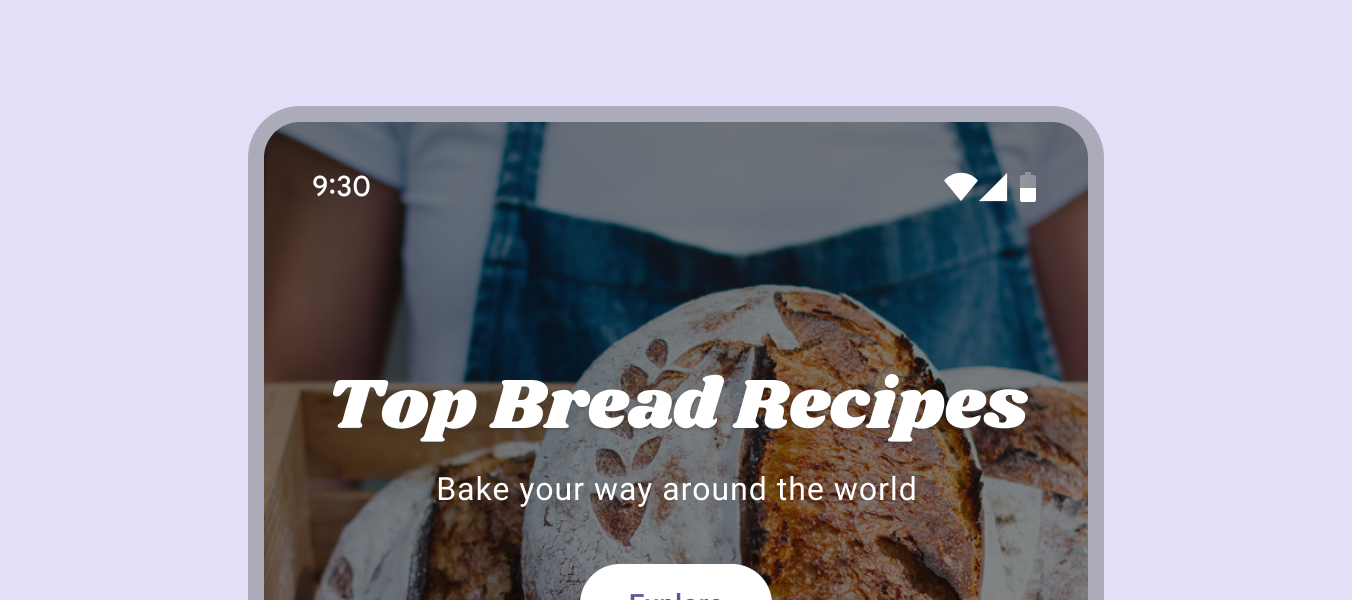Select the Bake your way around the world subtitle
The image size is (1352, 600).
point(676,490)
